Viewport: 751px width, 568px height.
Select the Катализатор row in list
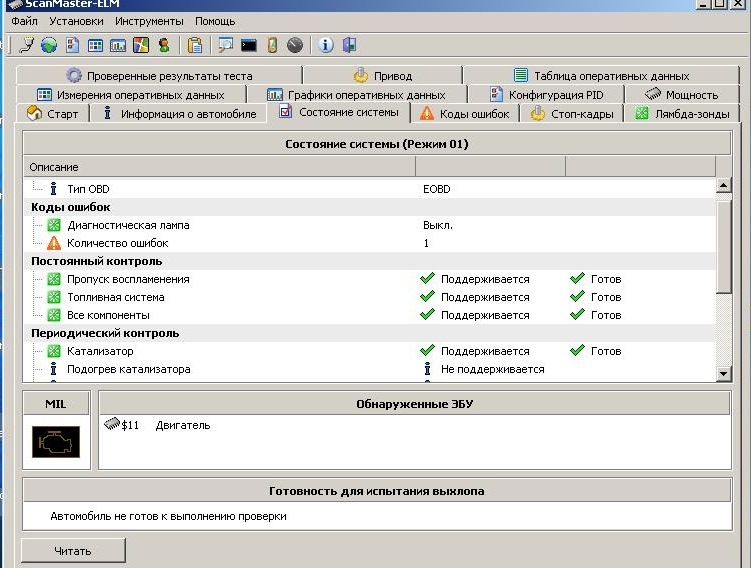100,351
